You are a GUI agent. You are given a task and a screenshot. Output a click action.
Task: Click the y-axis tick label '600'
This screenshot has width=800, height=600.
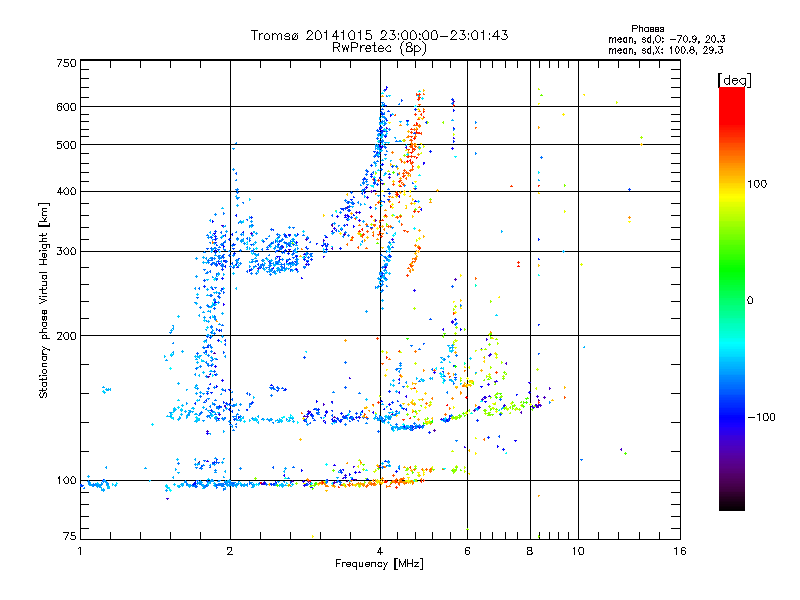coord(66,107)
